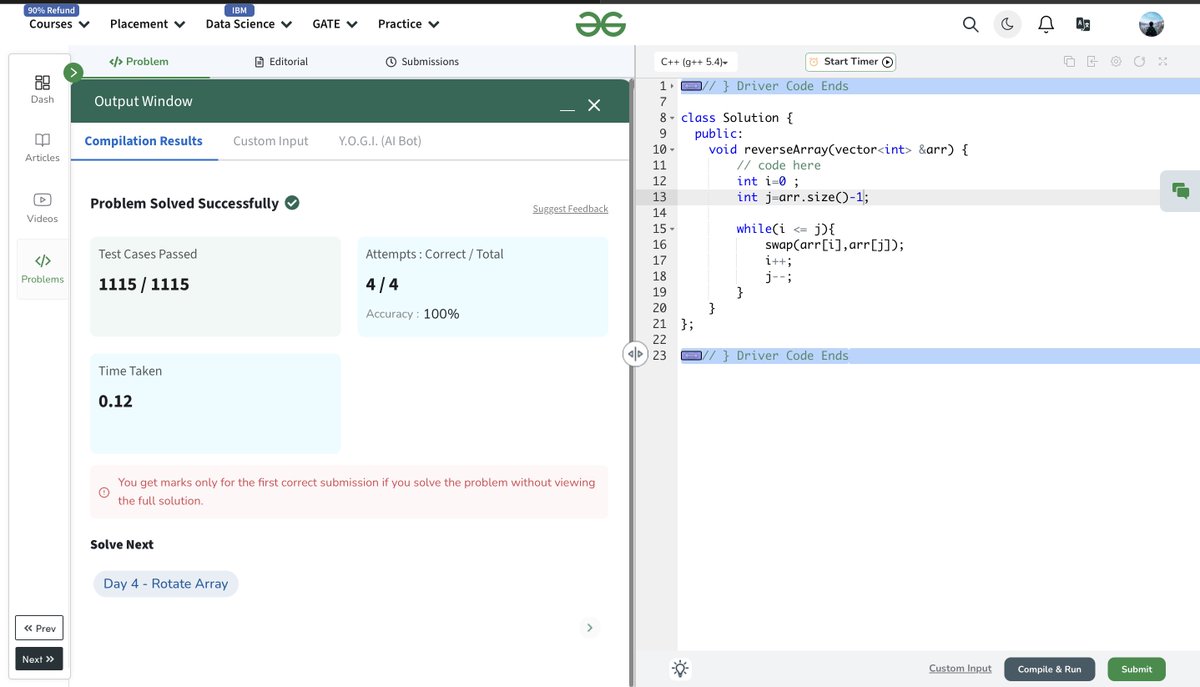Screen dimensions: 1200x687
Task: Open the Dash sidebar icon
Action: [42, 89]
